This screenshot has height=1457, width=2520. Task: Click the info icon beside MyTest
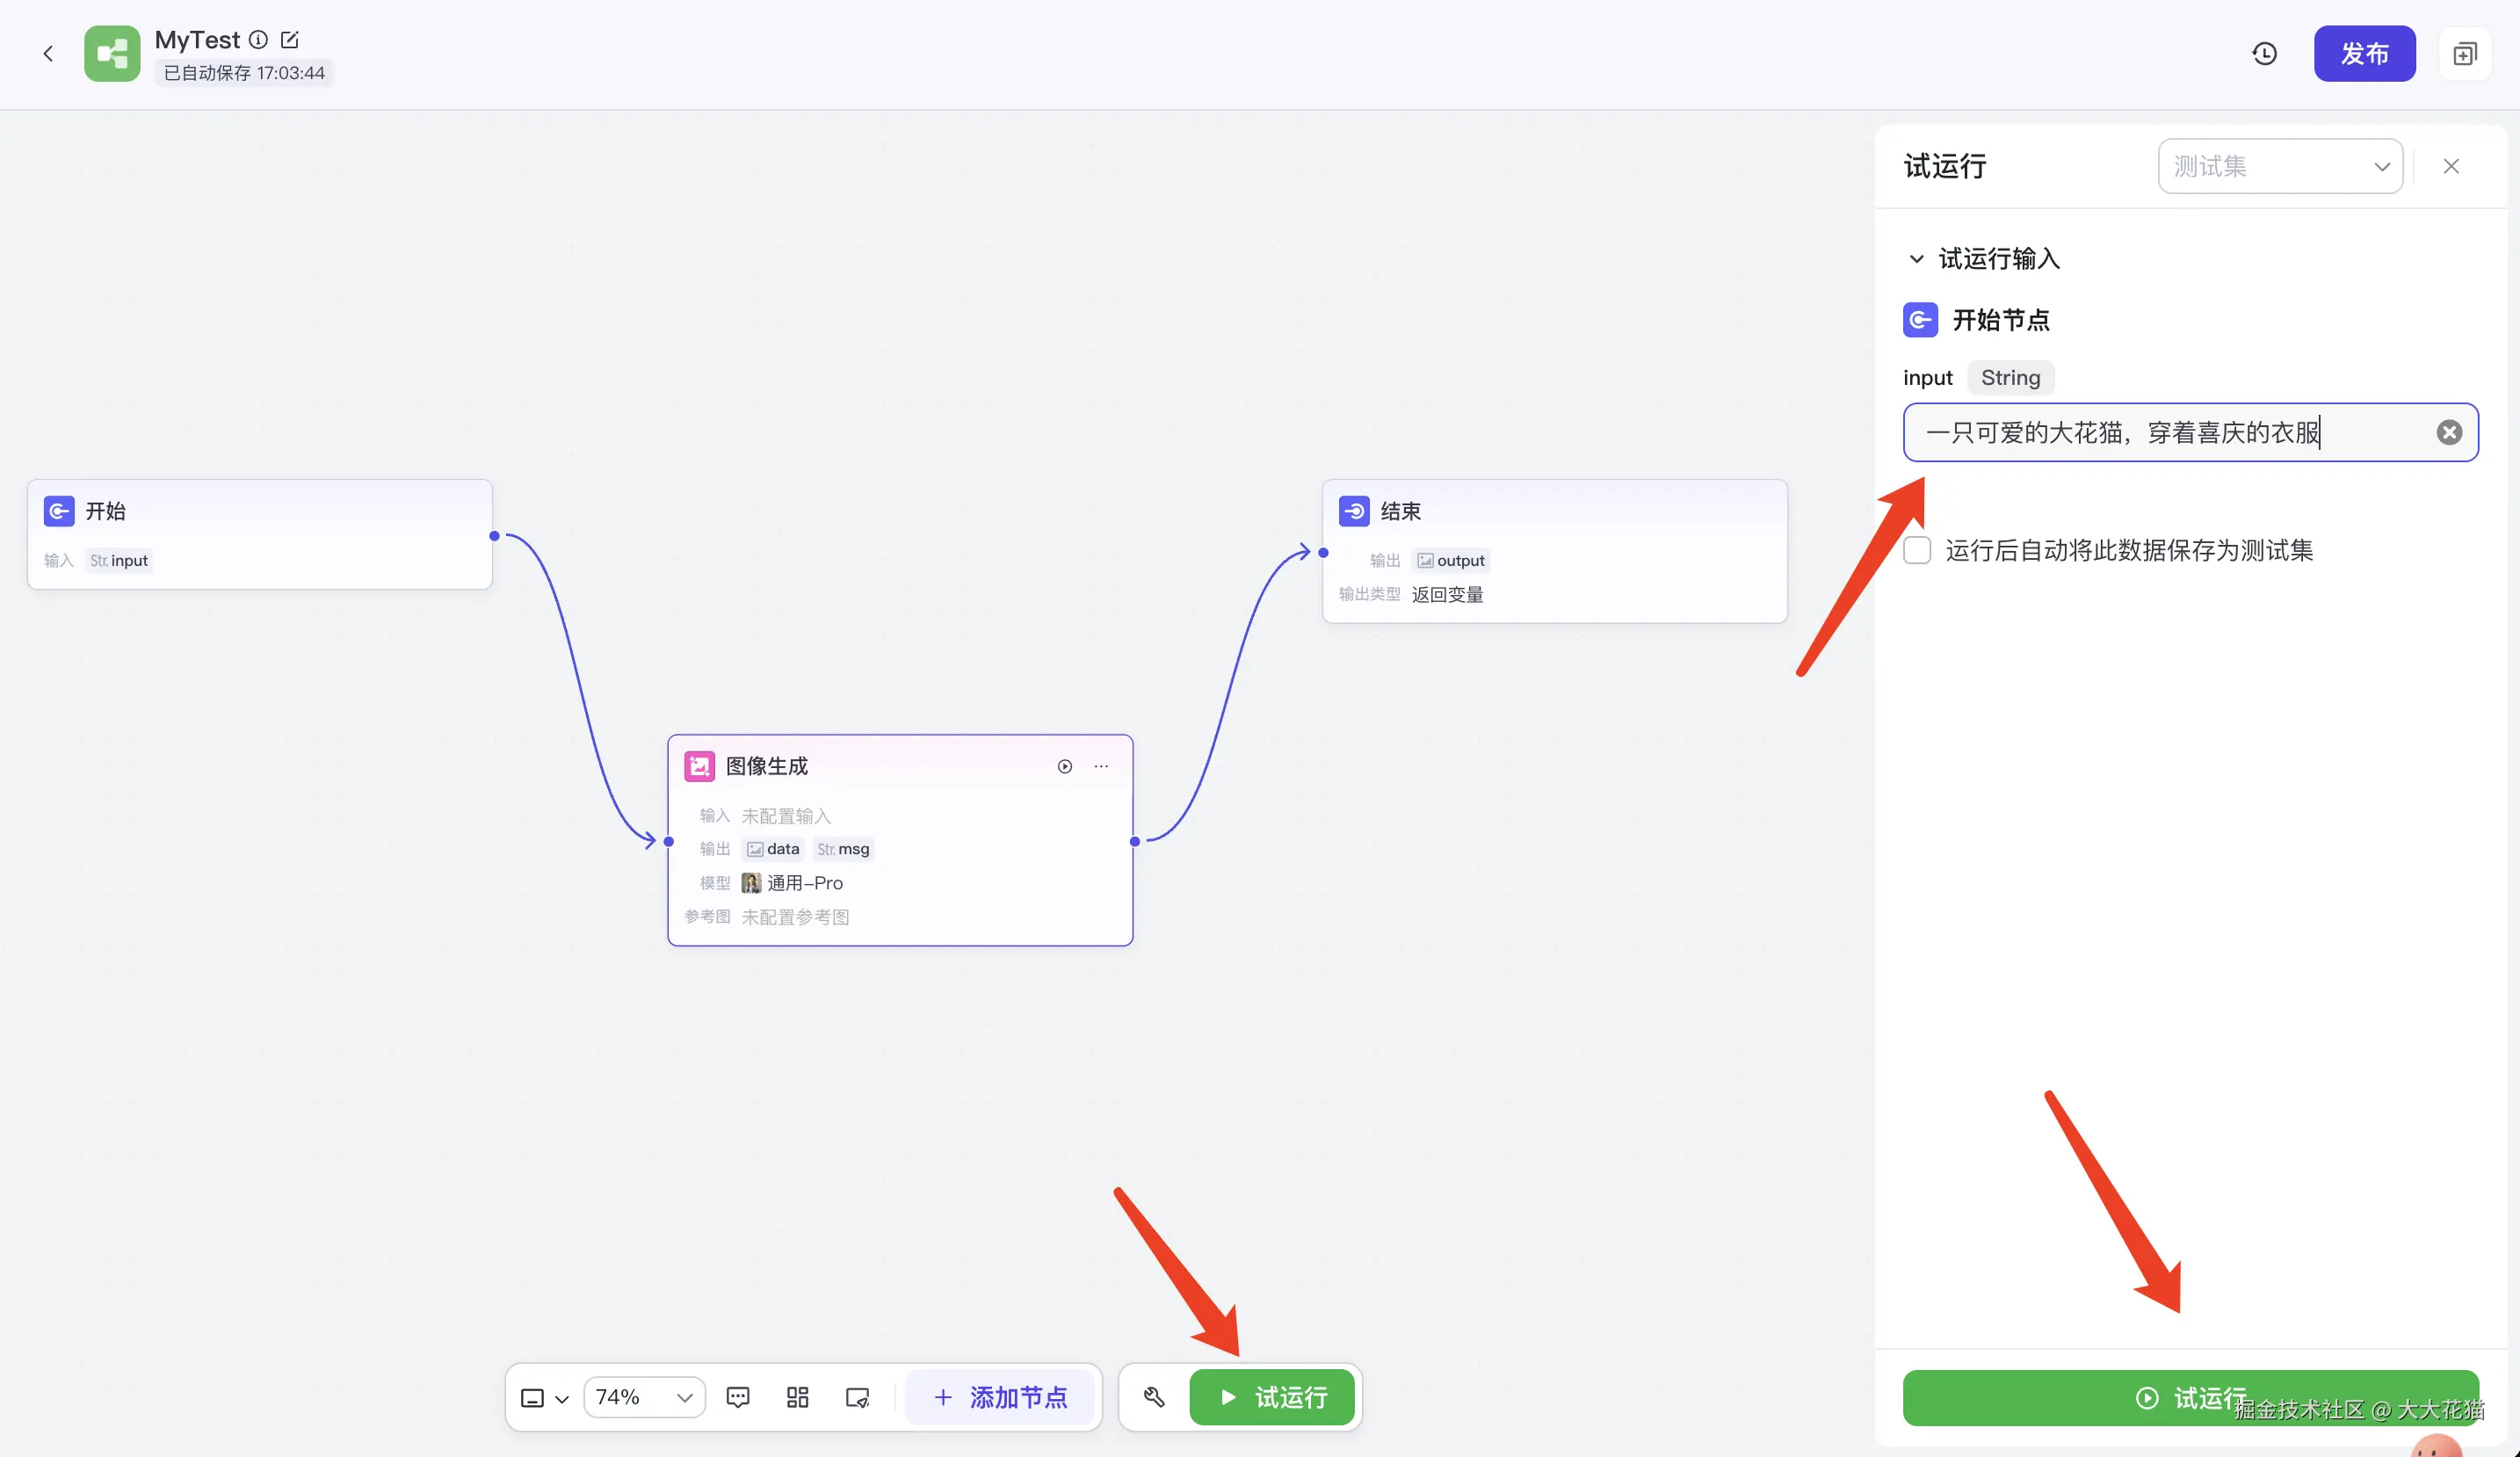click(258, 40)
